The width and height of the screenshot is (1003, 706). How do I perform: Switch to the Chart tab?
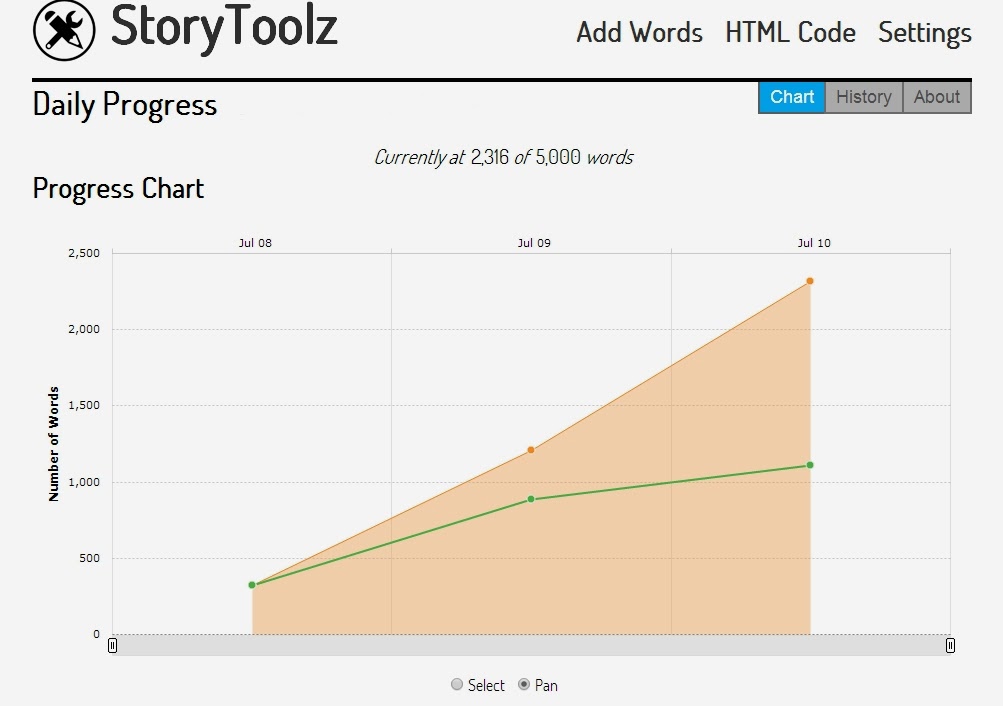pos(792,97)
